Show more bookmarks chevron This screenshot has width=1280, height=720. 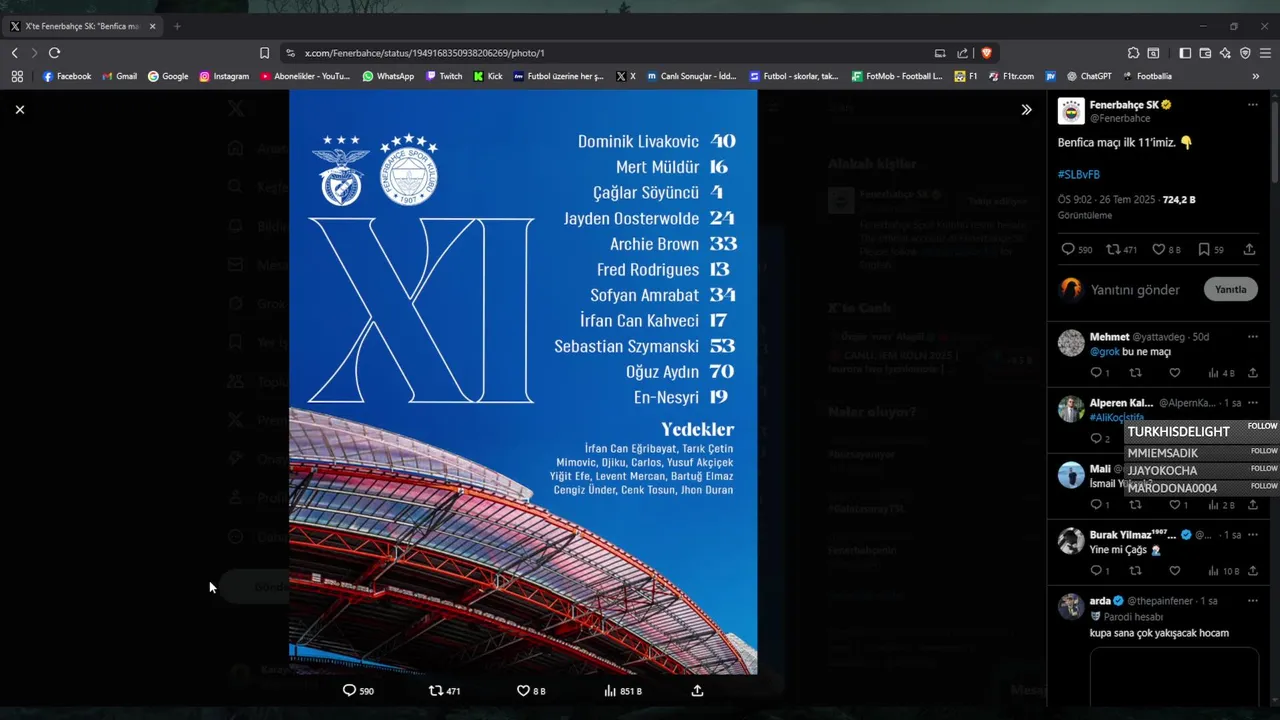click(1256, 76)
